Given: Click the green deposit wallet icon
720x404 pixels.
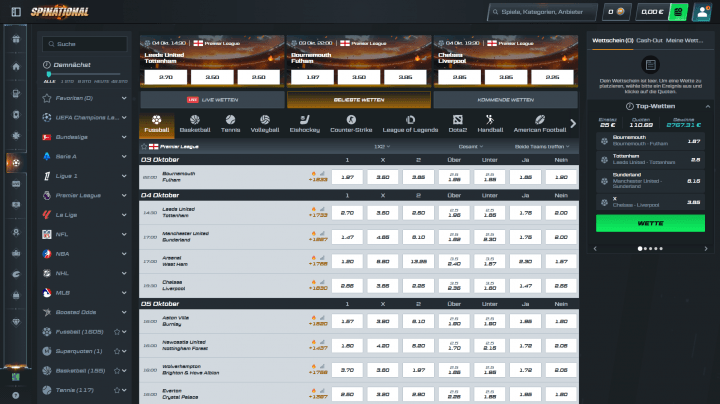Looking at the screenshot, I should click(x=679, y=12).
